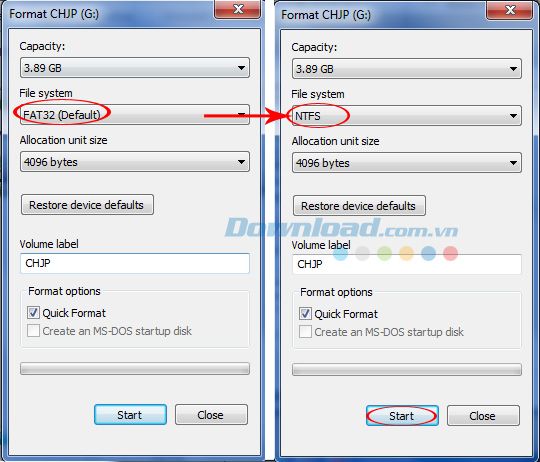540x462 pixels.
Task: Click Restore device defaults in right dialog
Action: tap(359, 206)
